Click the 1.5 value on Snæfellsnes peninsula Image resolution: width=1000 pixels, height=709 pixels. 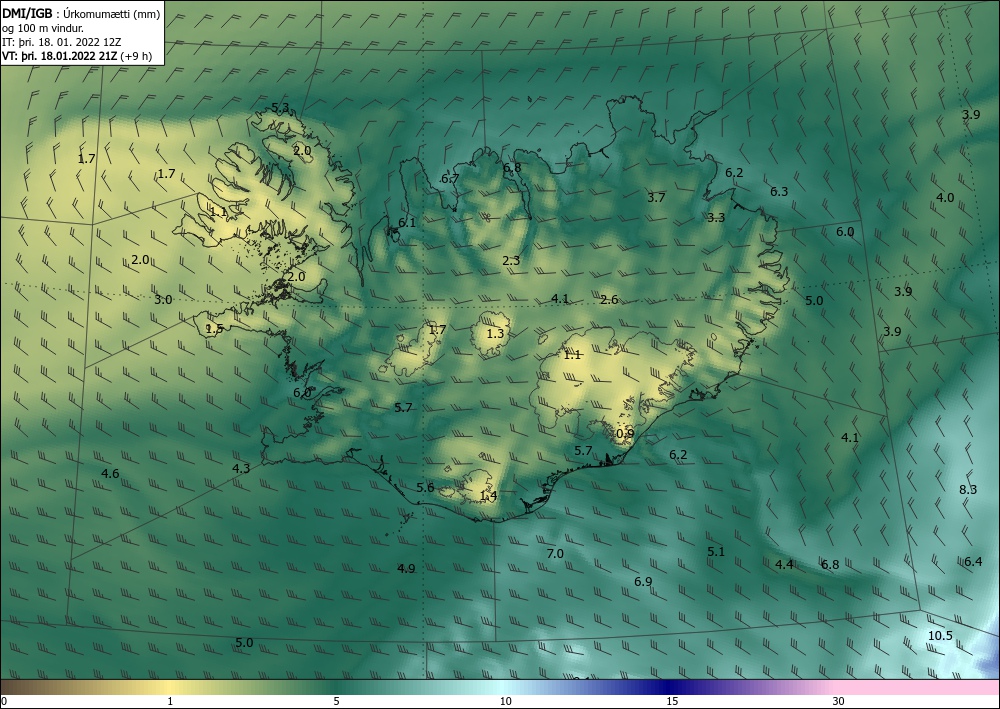click(x=214, y=329)
